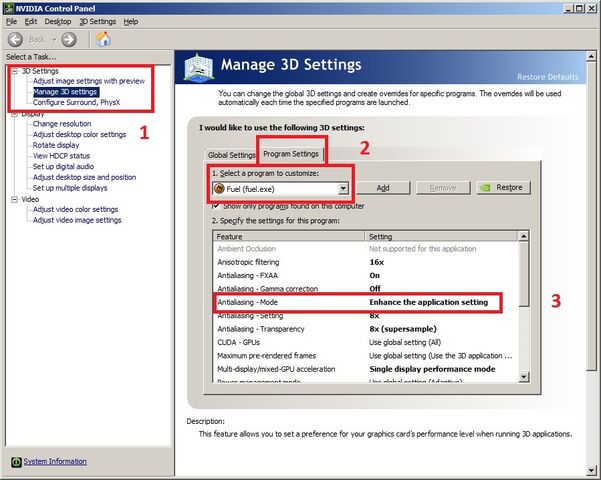Click the Restore Defaults link
This screenshot has width=601, height=480.
pyautogui.click(x=548, y=77)
